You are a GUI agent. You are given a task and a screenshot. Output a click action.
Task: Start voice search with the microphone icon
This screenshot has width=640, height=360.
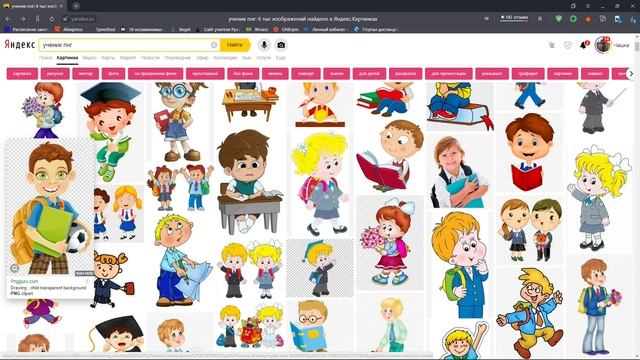click(x=264, y=45)
